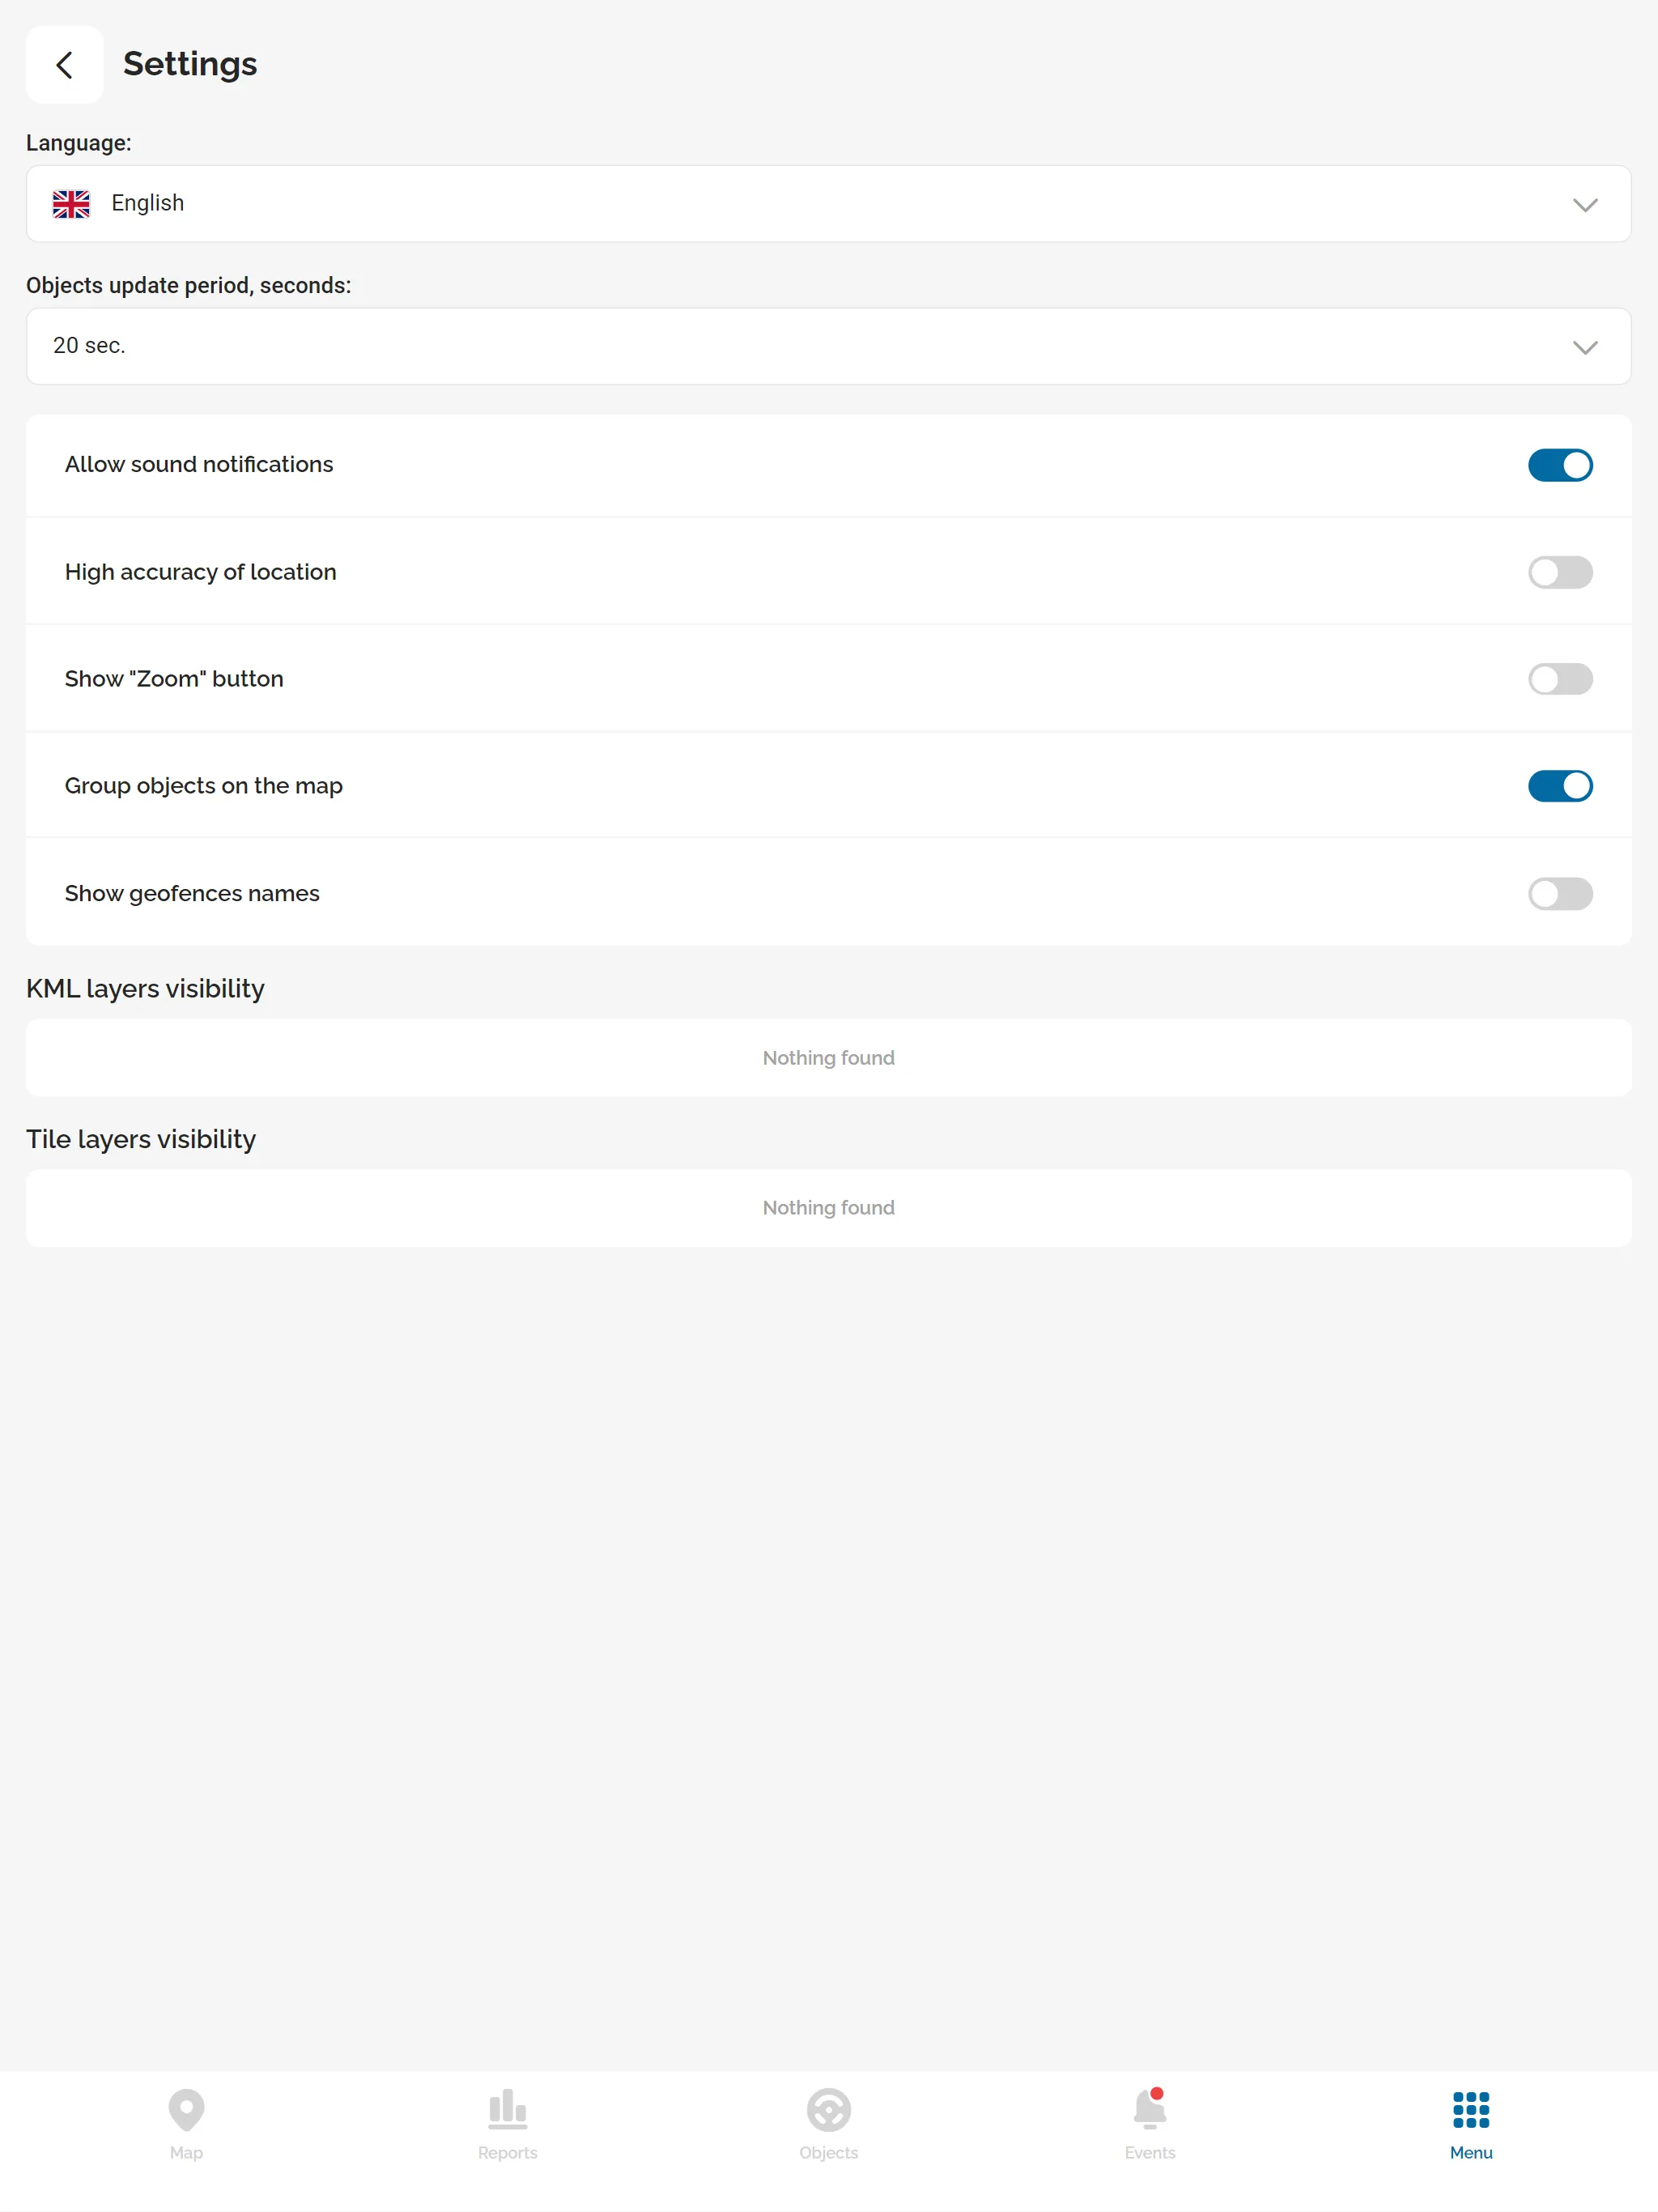Disable Group objects on the map
Viewport: 1658px width, 2212px height.
[1559, 786]
